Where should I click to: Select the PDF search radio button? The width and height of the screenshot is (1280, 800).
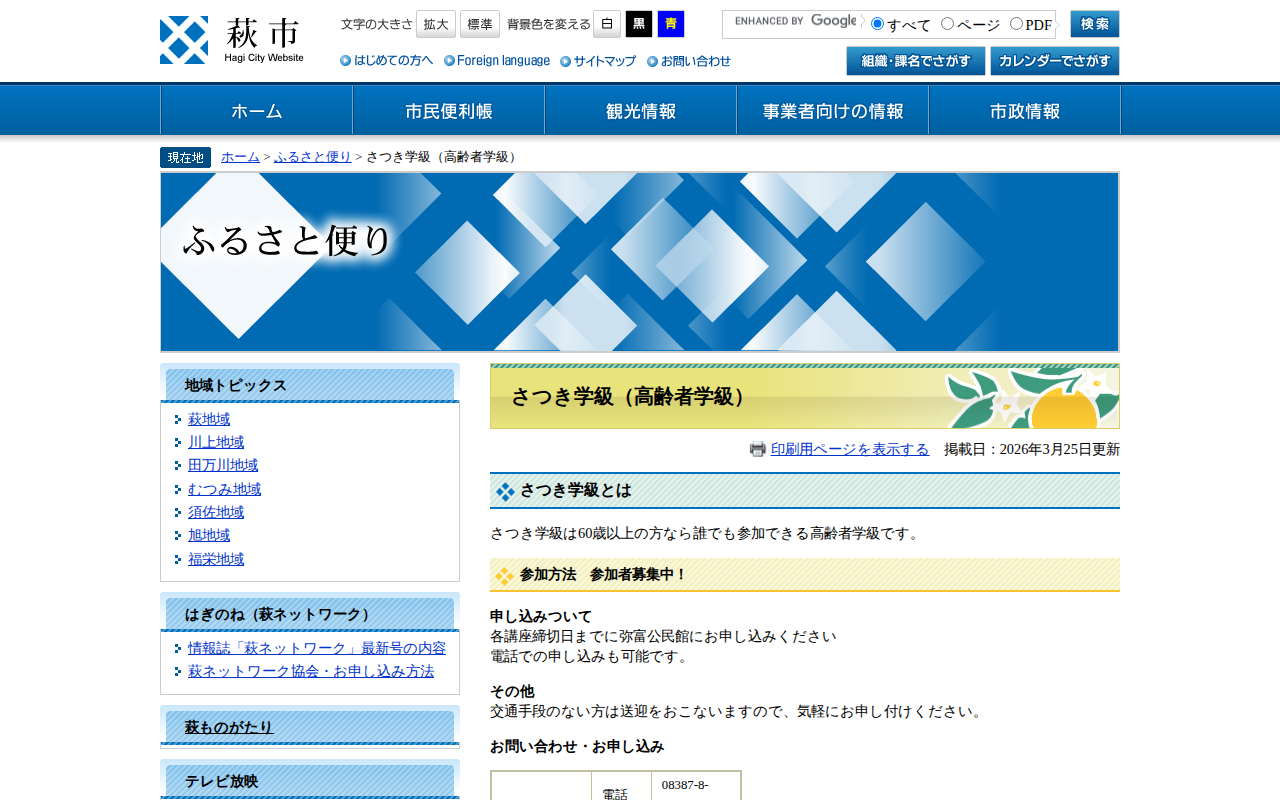[1017, 24]
